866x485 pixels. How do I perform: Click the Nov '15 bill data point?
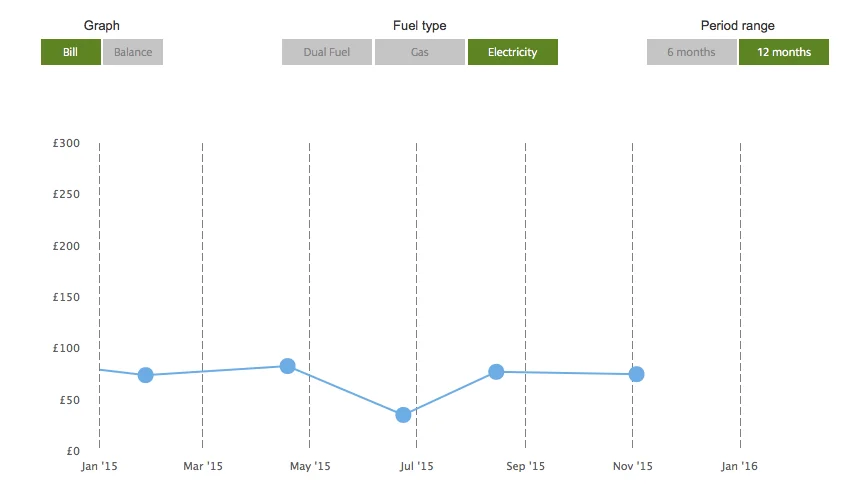[636, 374]
